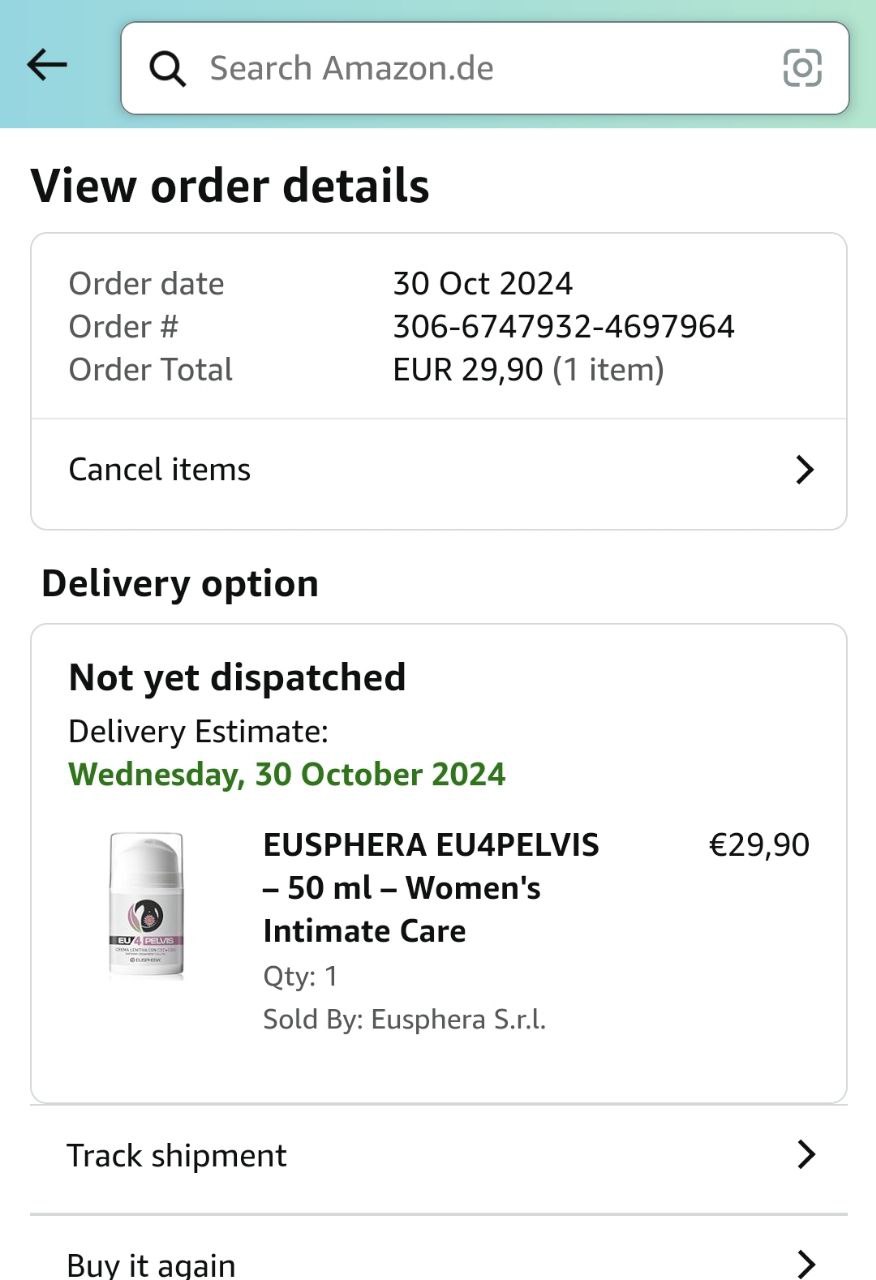Click the Track shipment chevron arrow
The image size is (876, 1280).
coord(805,1156)
